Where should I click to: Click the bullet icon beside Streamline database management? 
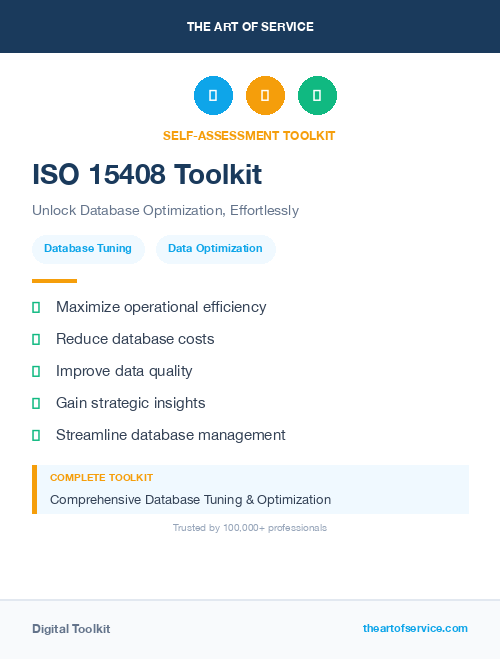pos(36,435)
